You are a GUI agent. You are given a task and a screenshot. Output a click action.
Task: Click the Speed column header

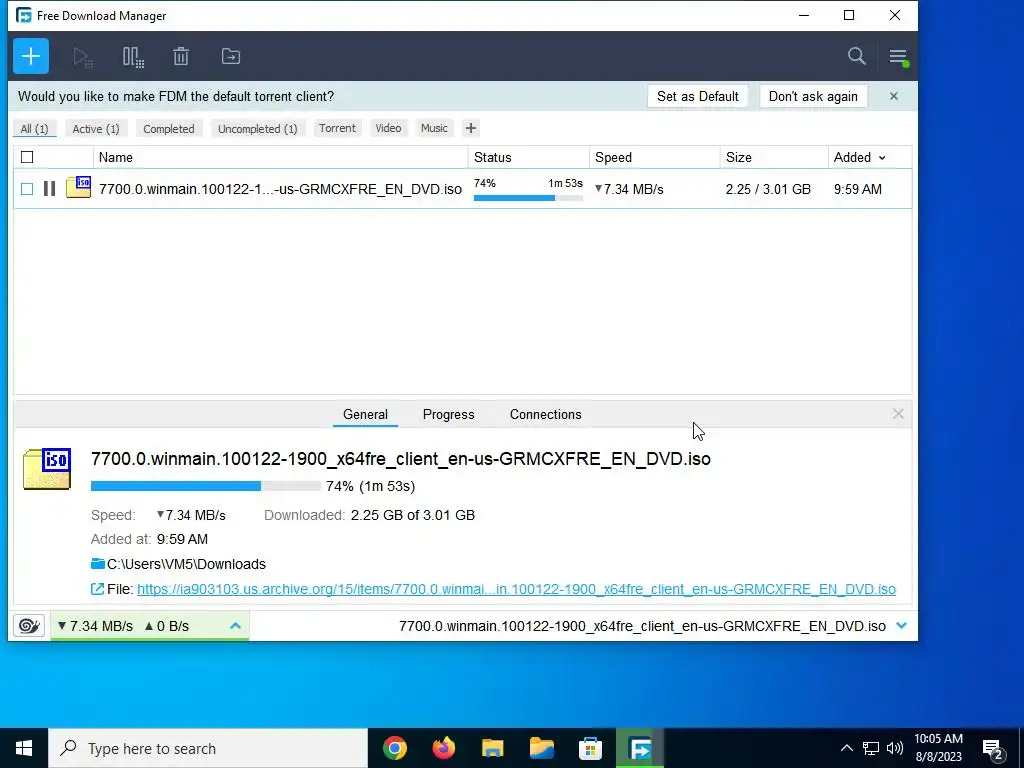coord(654,157)
